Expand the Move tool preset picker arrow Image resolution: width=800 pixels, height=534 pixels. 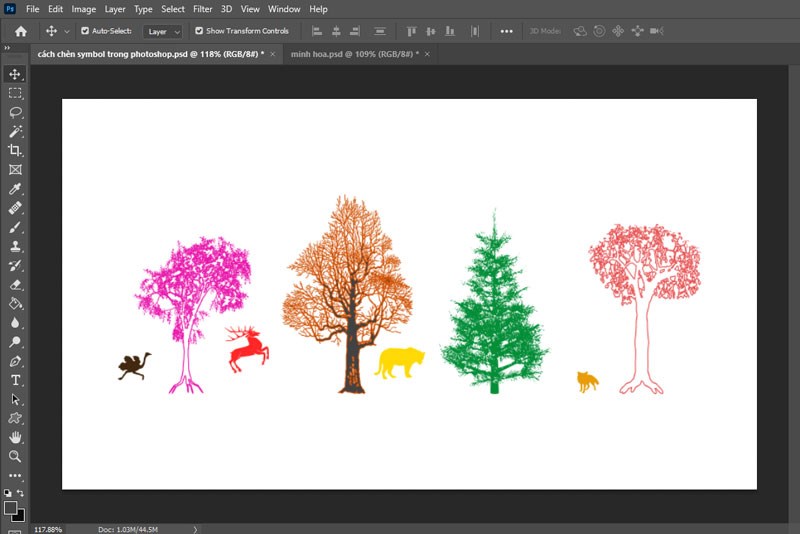pos(67,31)
